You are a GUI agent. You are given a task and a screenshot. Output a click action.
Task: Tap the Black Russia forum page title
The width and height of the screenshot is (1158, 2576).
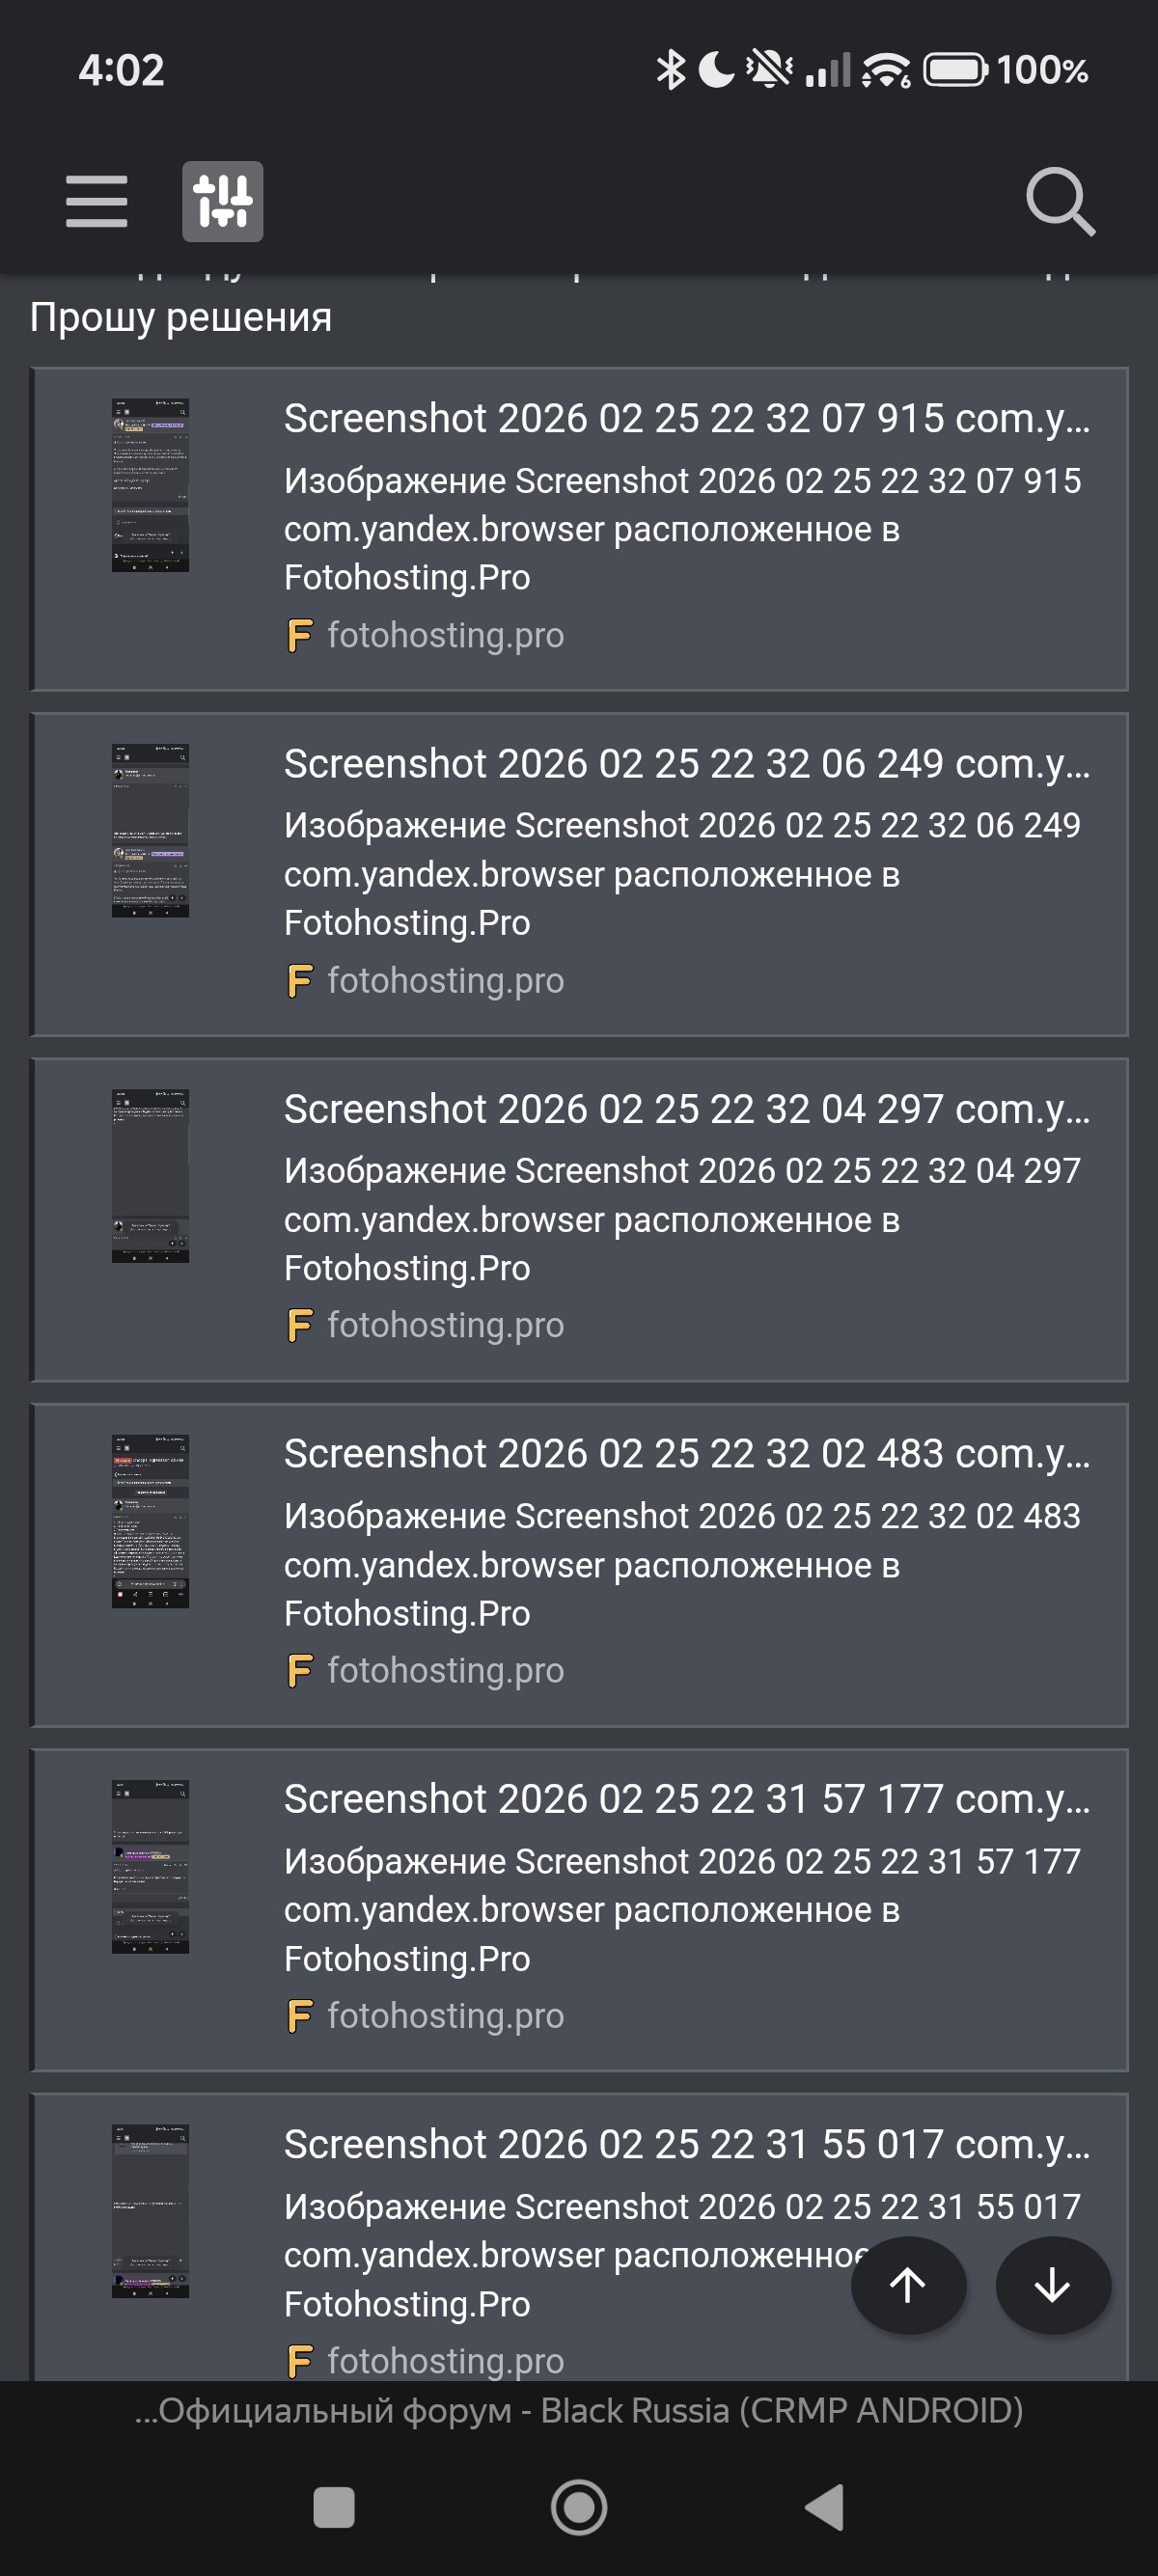(x=579, y=2411)
